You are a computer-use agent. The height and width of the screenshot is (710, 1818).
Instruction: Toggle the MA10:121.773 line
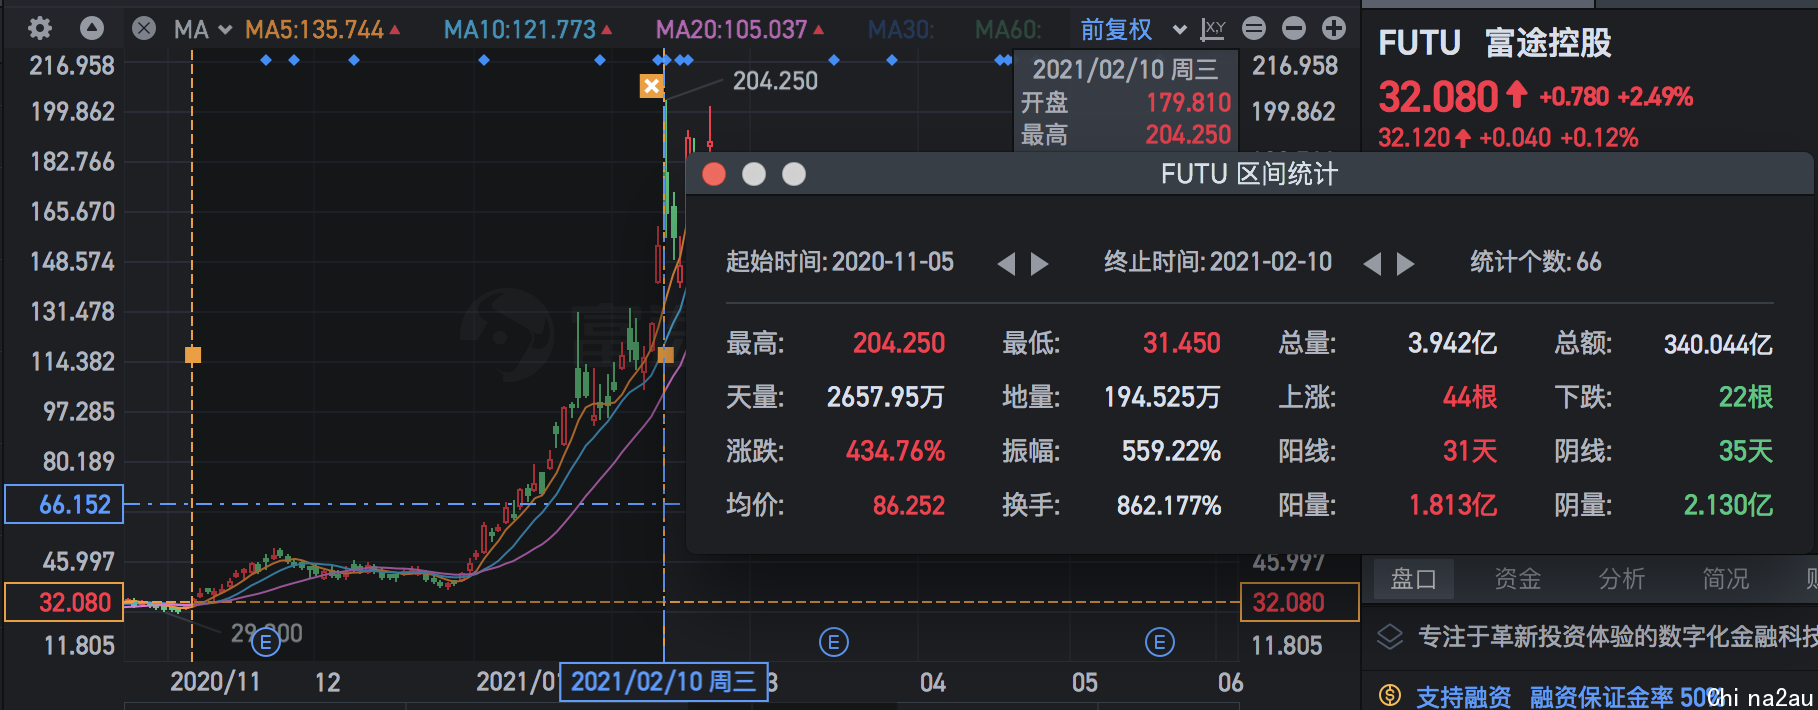point(527,30)
